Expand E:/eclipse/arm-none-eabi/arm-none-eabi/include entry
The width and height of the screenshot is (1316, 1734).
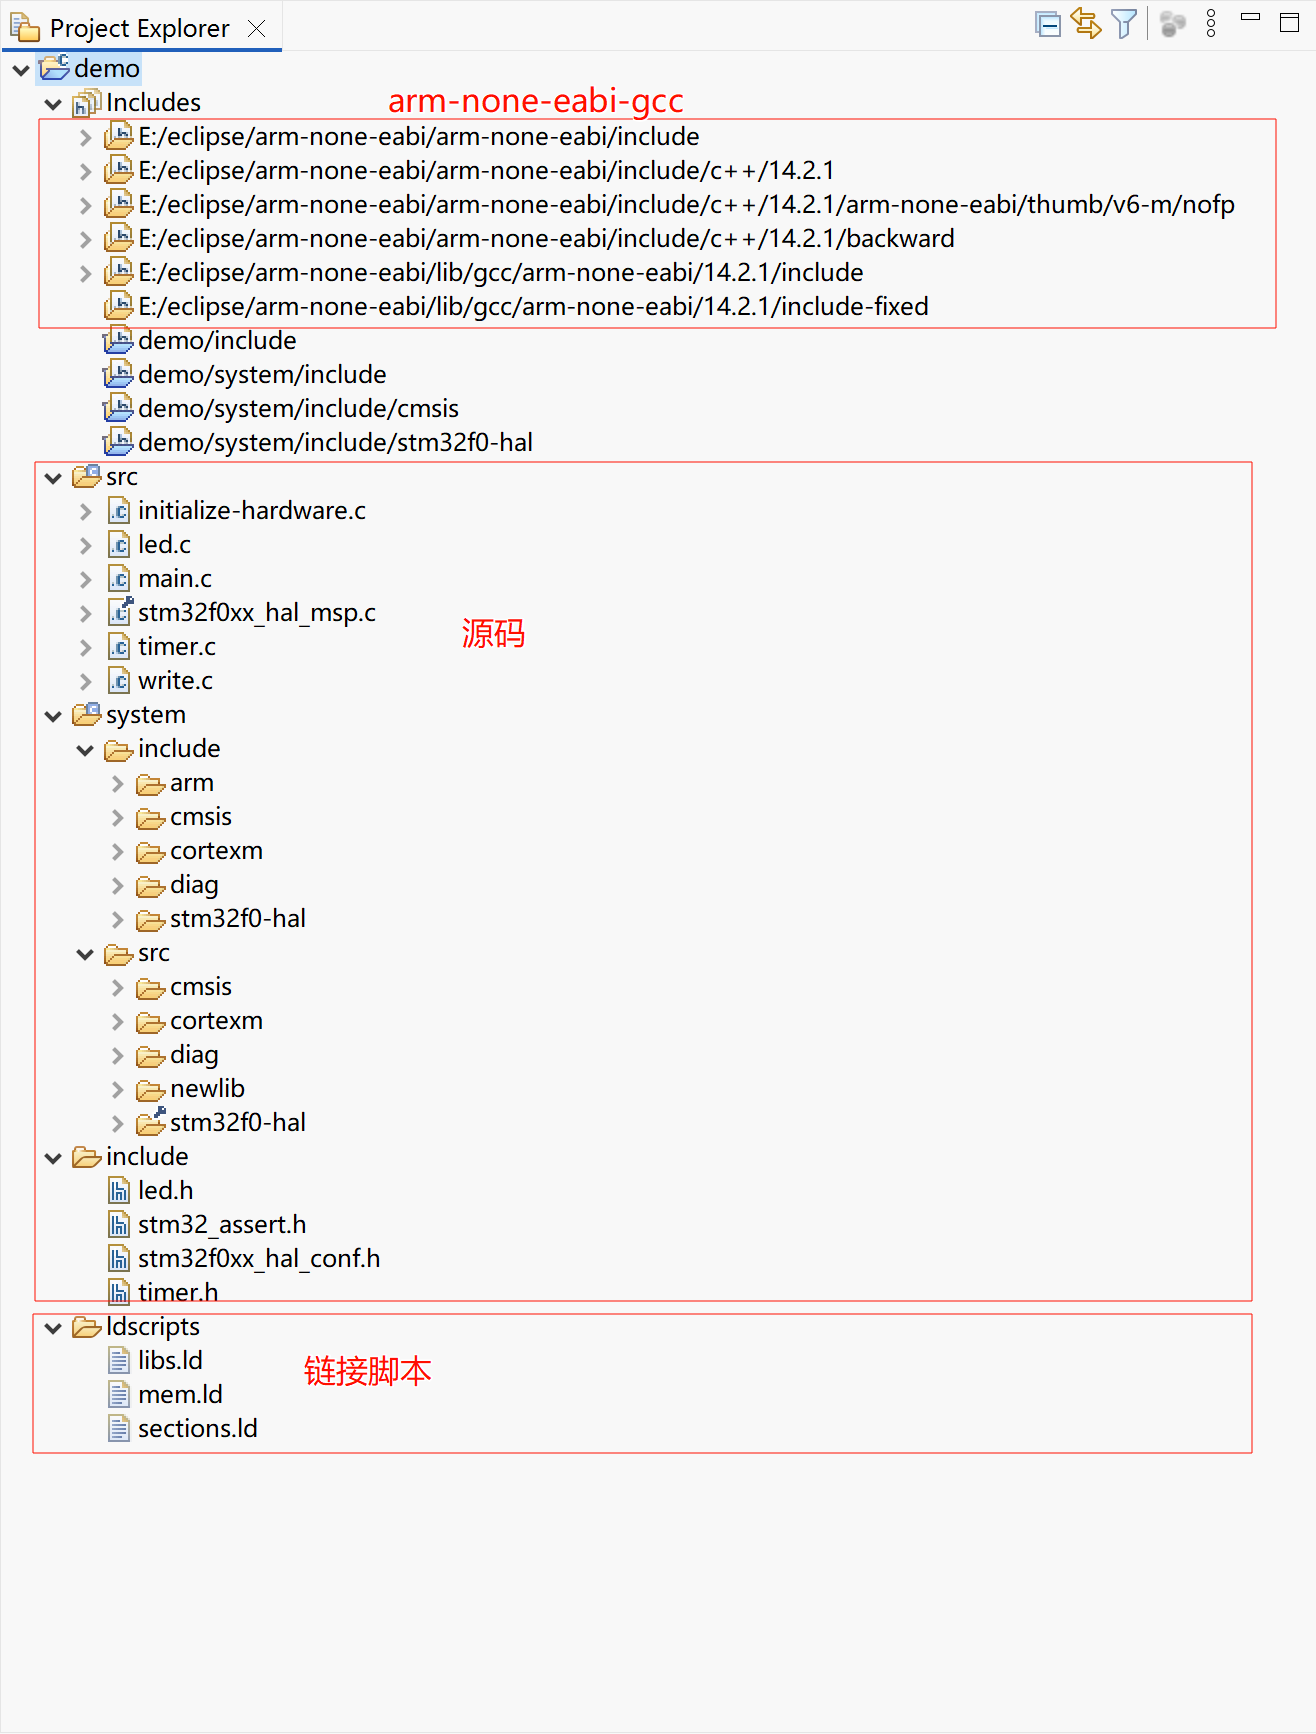tap(85, 137)
